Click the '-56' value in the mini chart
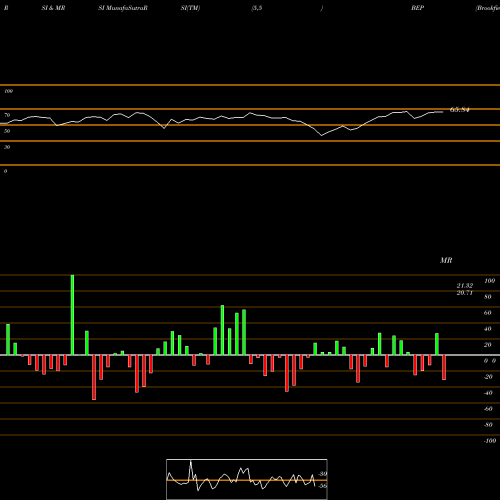Image resolution: width=500 pixels, height=500 pixels. 323,486
